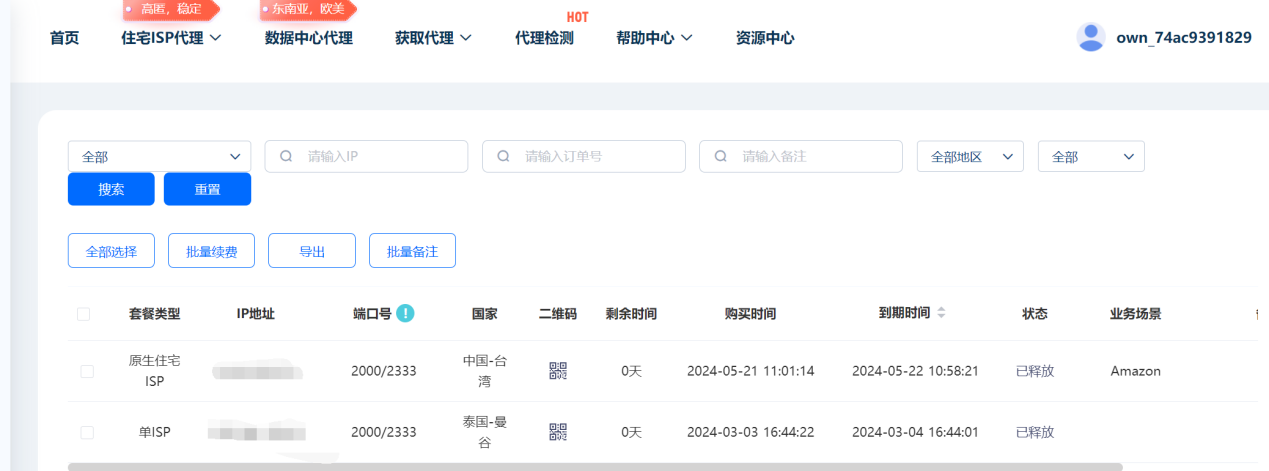The width and height of the screenshot is (1269, 471).
Task: Open the first 全部 package type dropdown
Action: pos(160,156)
